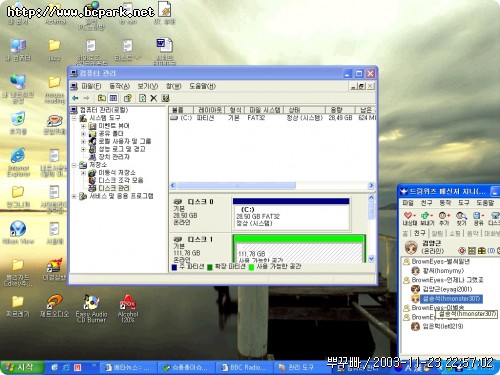Open the 파일(F) menu in Computer Management

[x=91, y=86]
